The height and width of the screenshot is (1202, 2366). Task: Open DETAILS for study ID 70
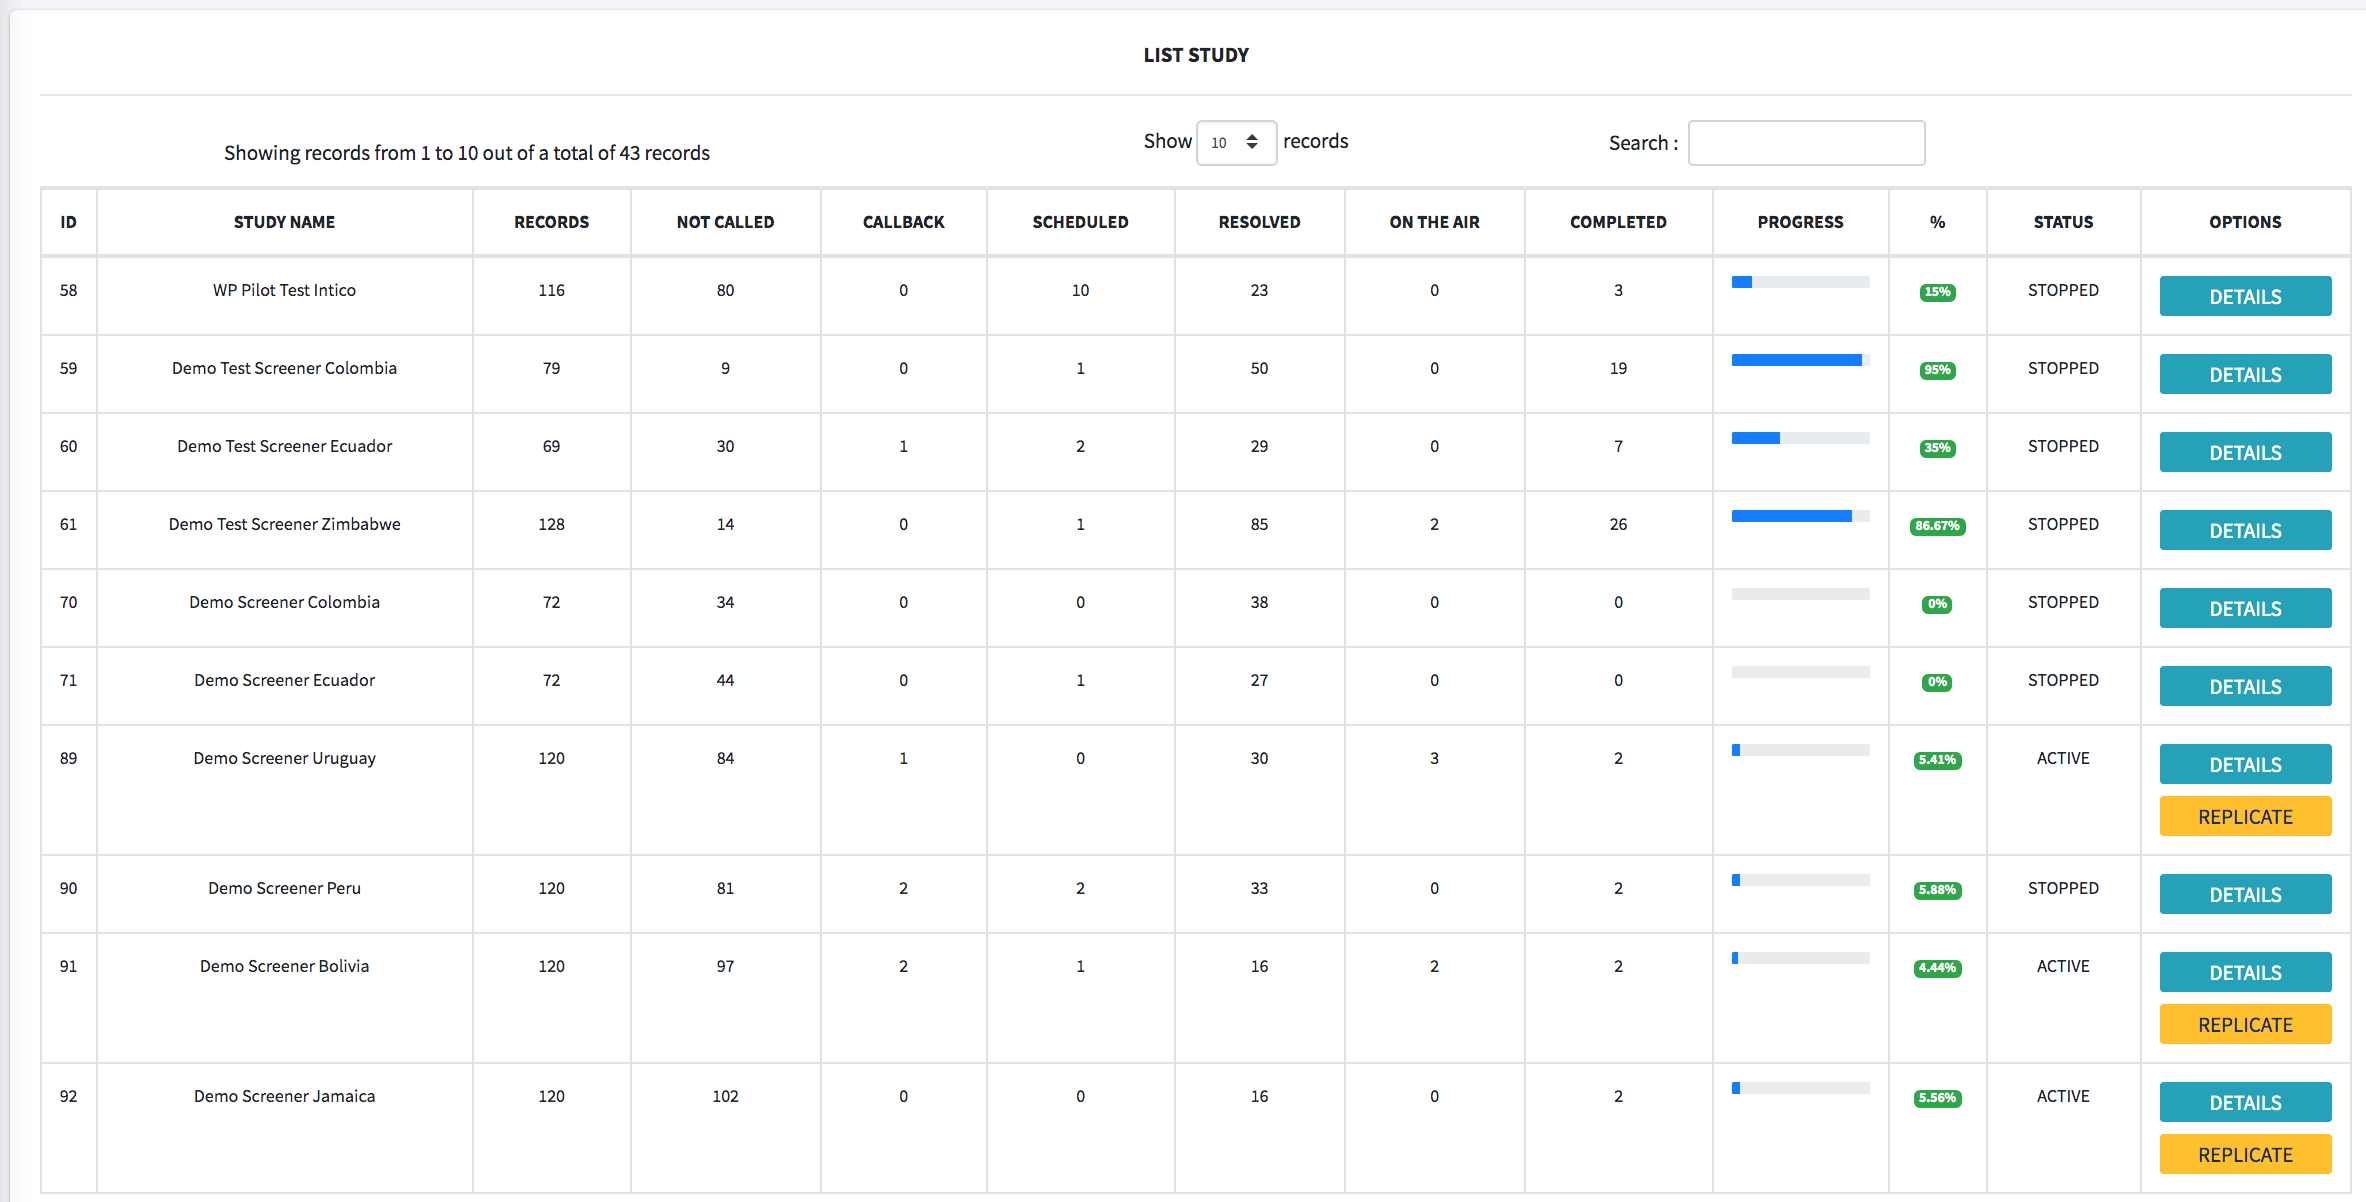click(x=2245, y=608)
